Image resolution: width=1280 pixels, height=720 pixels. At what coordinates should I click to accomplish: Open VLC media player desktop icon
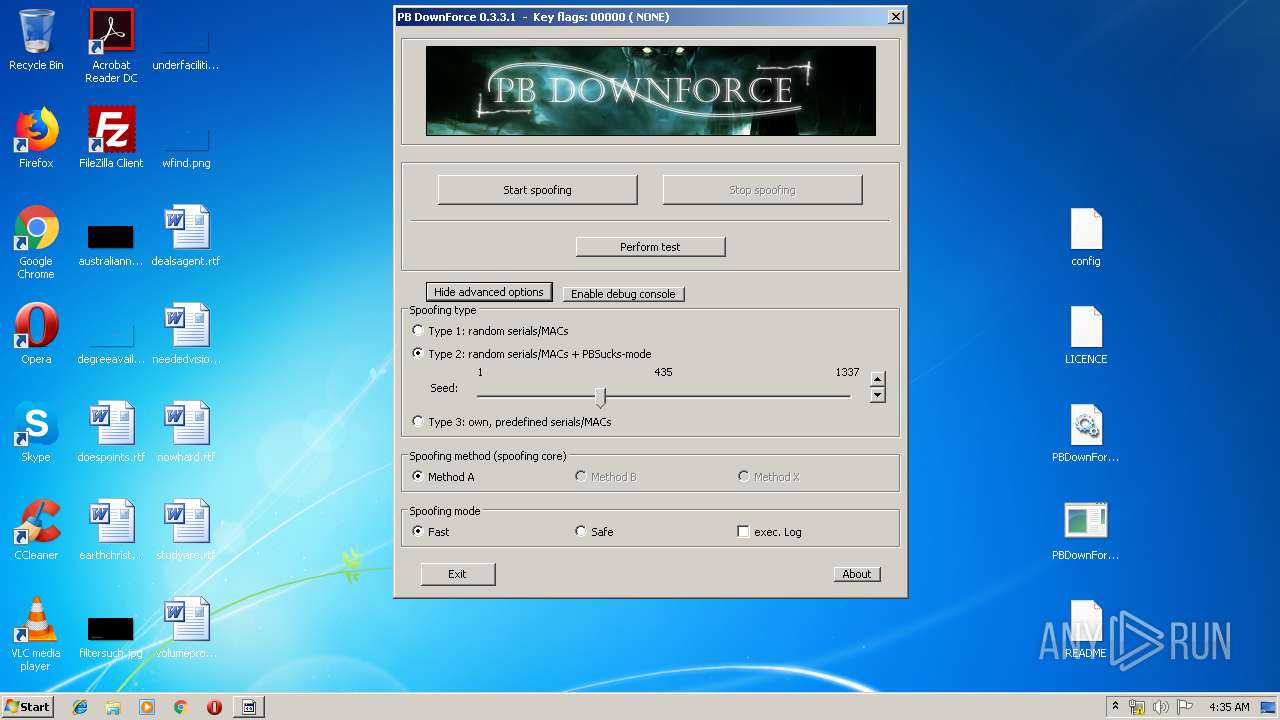(x=36, y=634)
